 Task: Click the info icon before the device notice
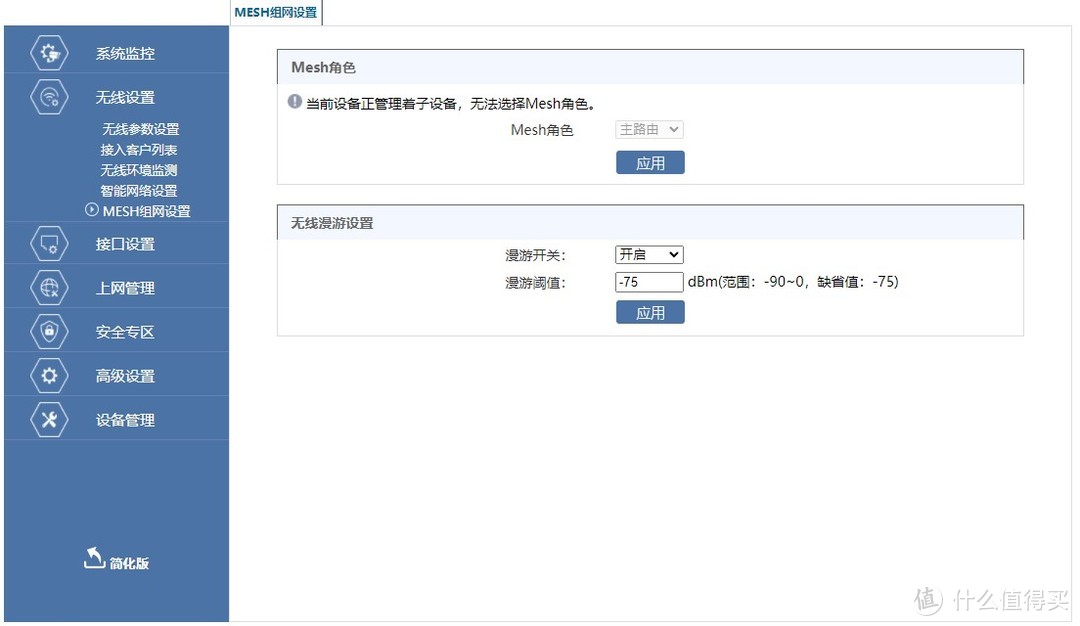[x=293, y=101]
